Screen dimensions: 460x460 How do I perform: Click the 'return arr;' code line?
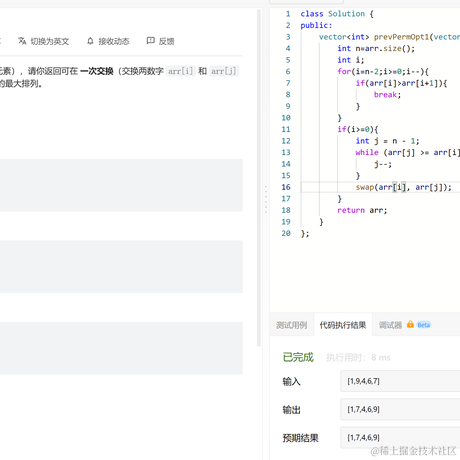pyautogui.click(x=362, y=210)
